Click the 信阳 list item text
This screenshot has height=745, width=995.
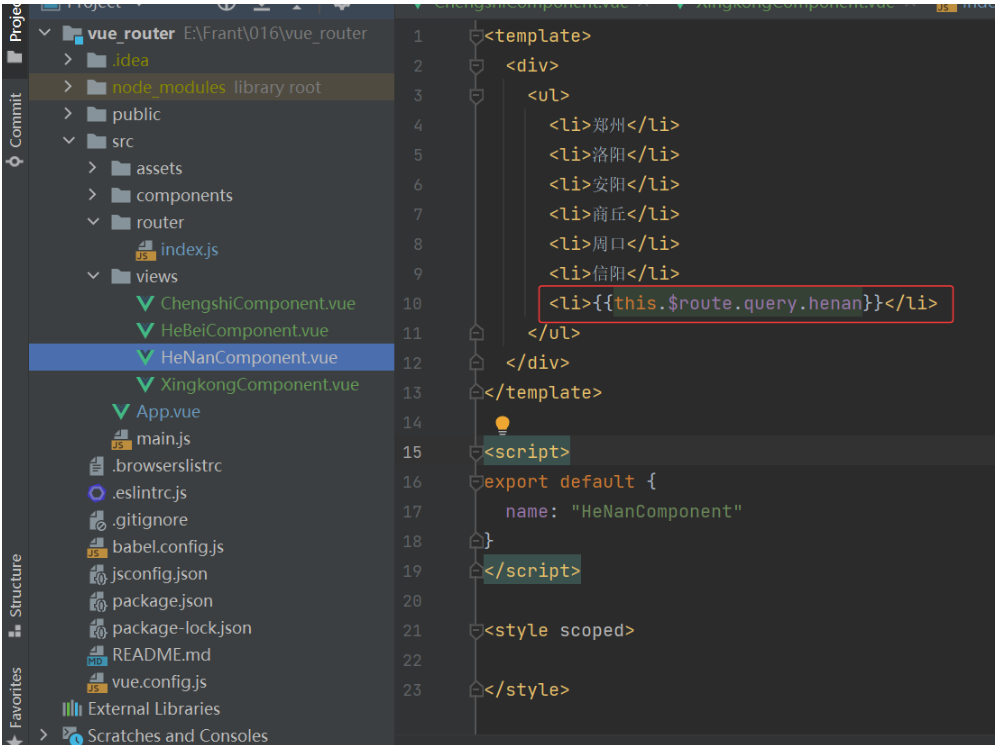tap(609, 274)
